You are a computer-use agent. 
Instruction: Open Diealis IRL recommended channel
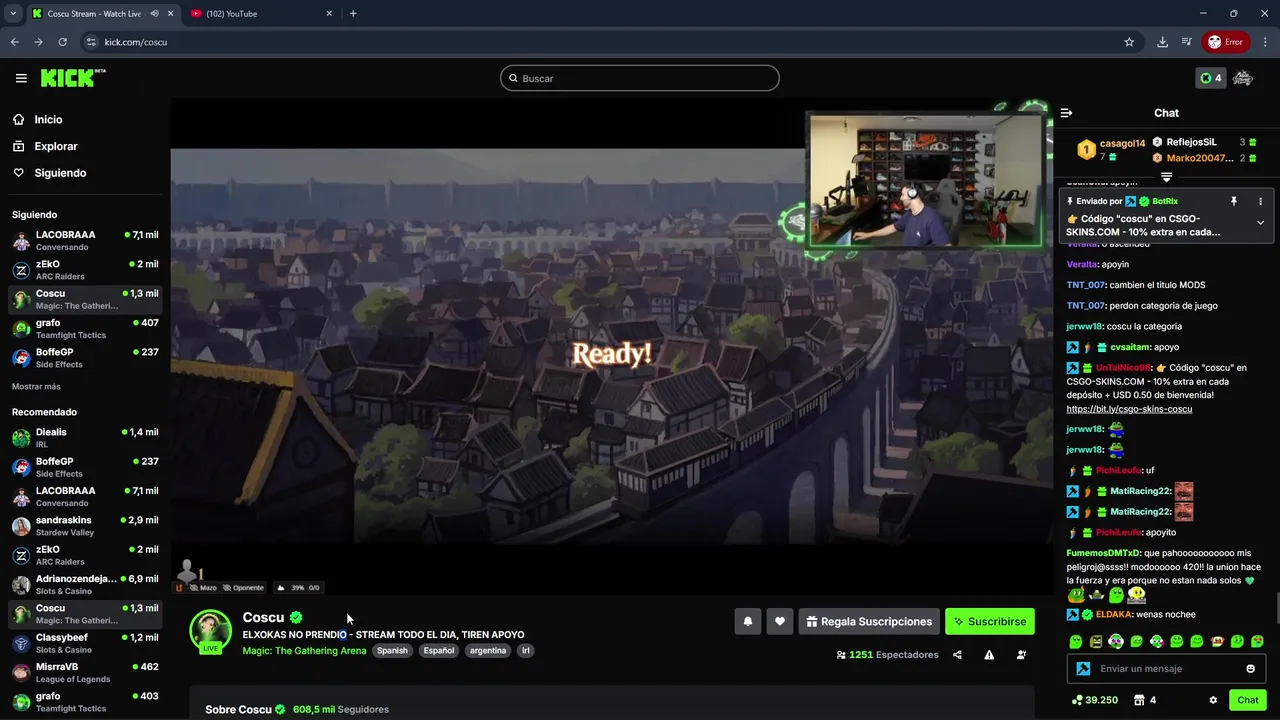point(85,438)
